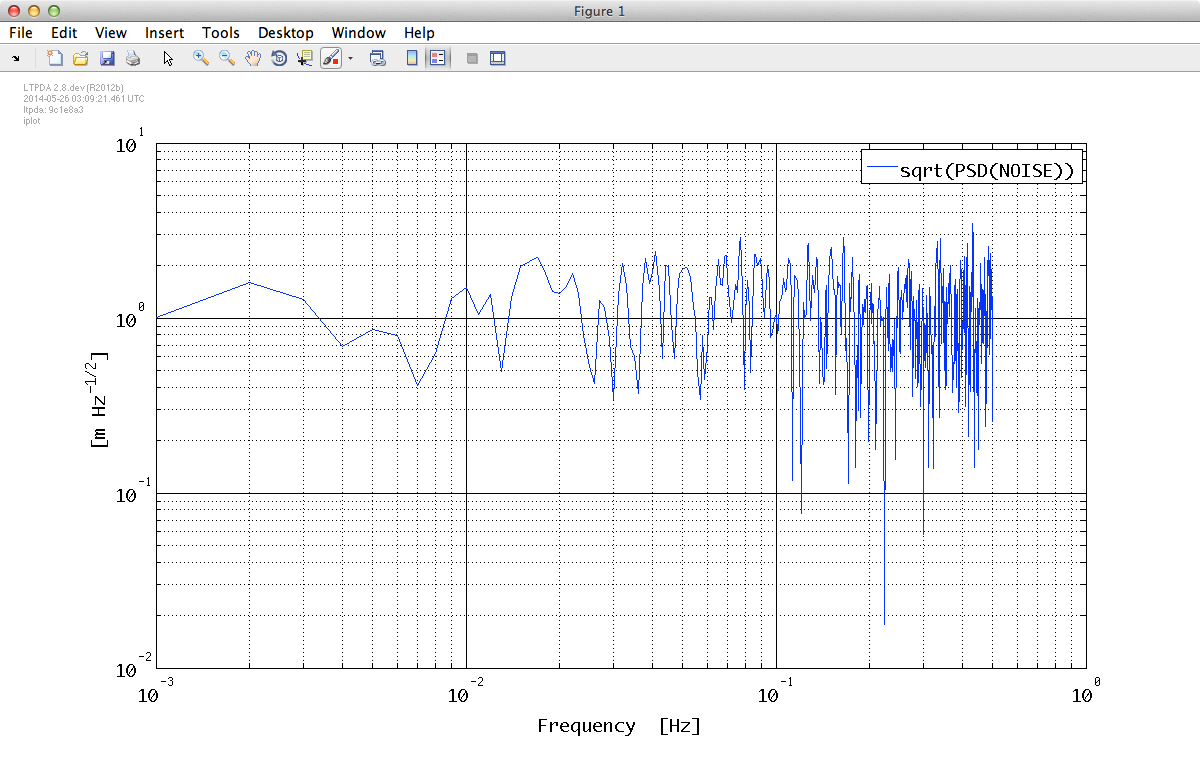Toggle Link Plot
This screenshot has width=1200, height=773.
[378, 58]
